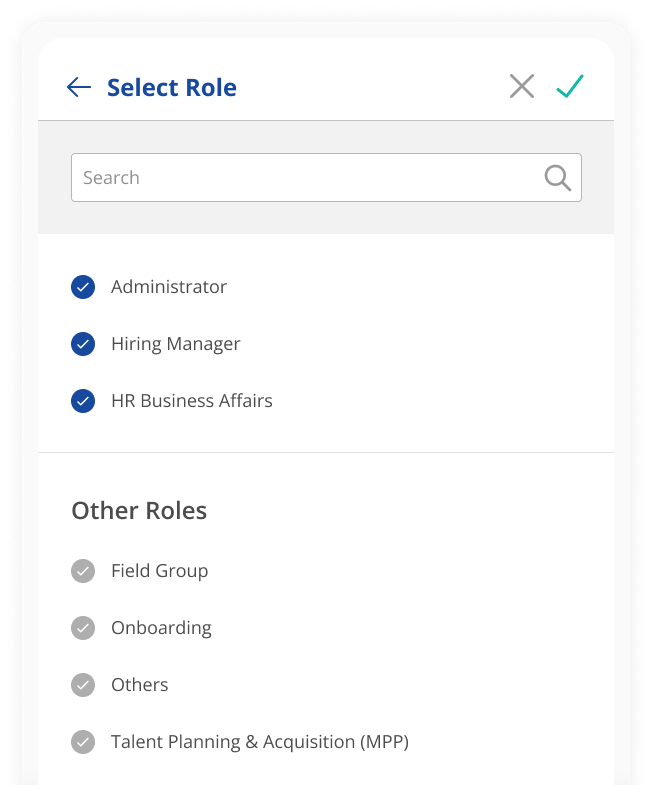Uncheck the Hiring Manager blue check circle
The width and height of the screenshot is (652, 785).
point(83,344)
